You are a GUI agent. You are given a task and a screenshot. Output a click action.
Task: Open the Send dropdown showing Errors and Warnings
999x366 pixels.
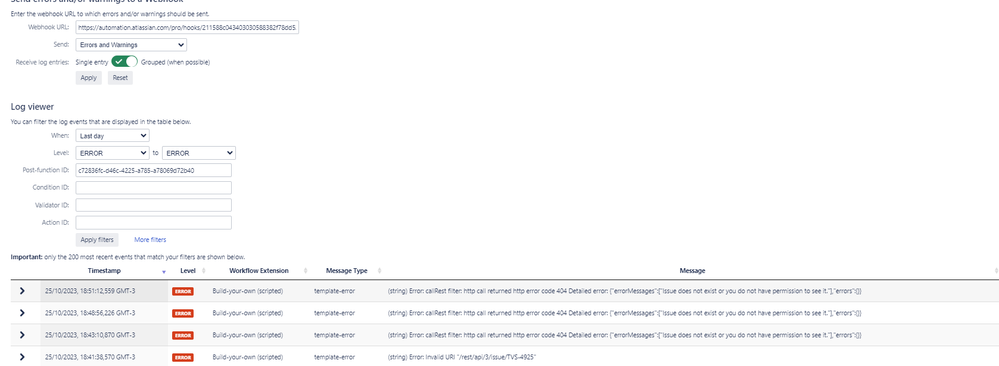131,45
